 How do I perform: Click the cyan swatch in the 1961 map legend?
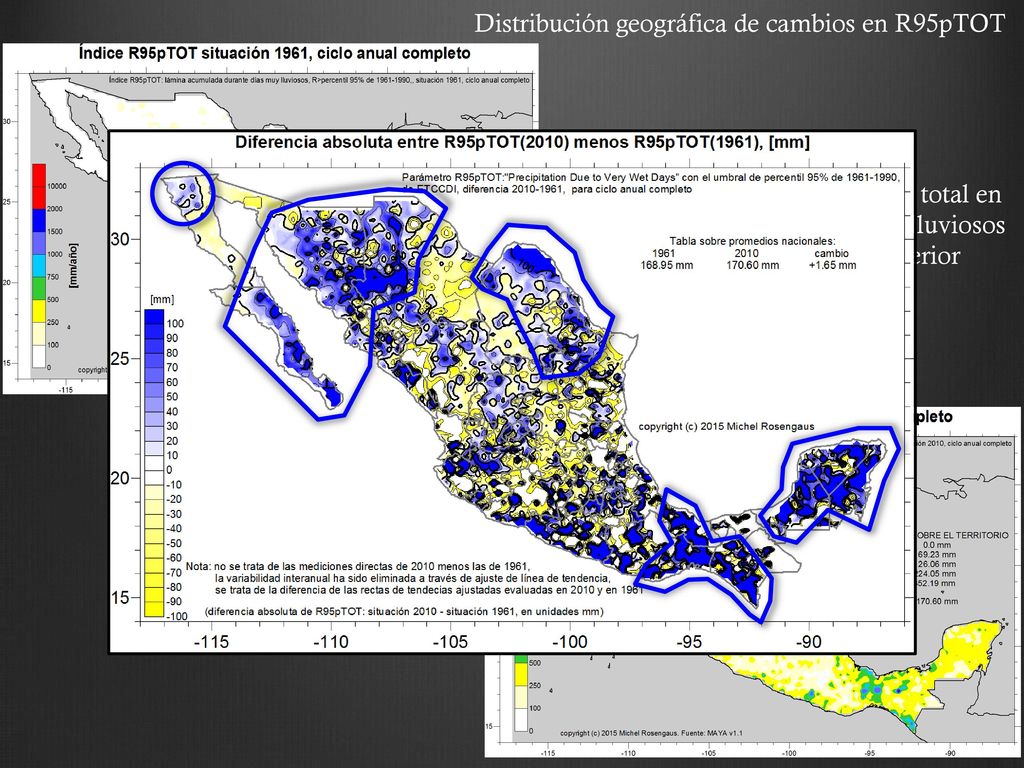[x=39, y=266]
